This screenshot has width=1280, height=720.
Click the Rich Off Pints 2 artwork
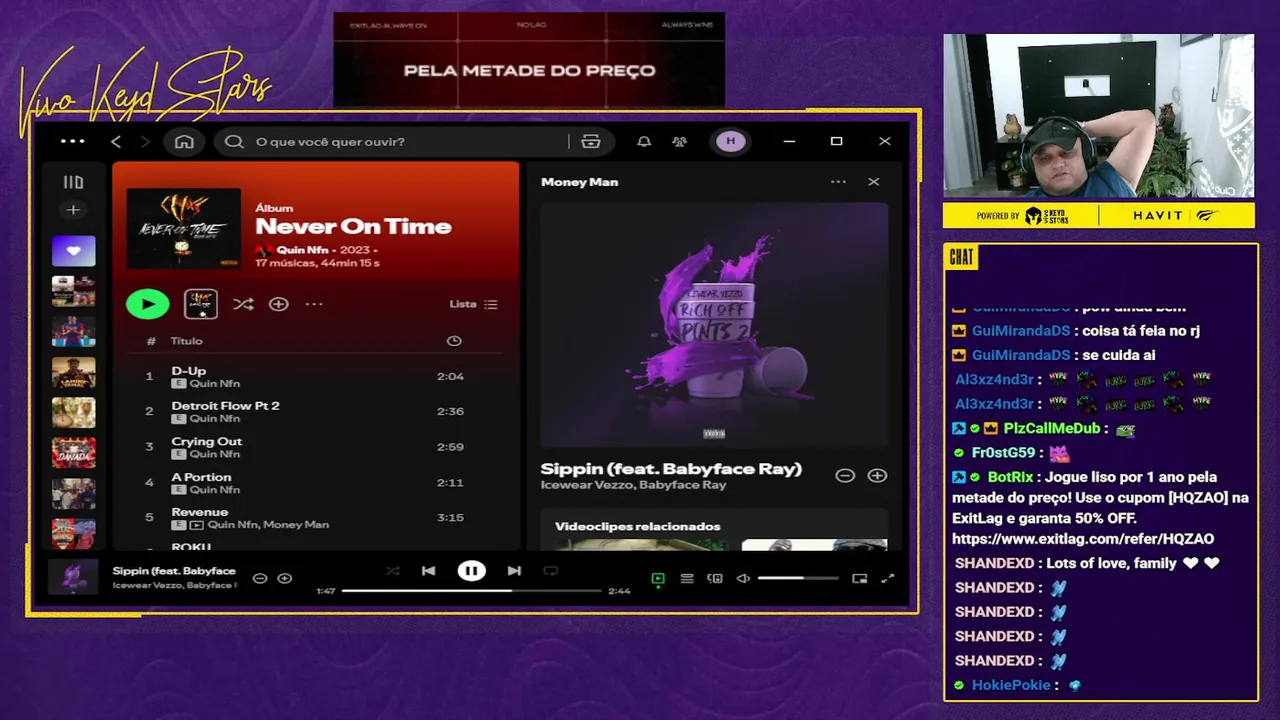coord(714,325)
